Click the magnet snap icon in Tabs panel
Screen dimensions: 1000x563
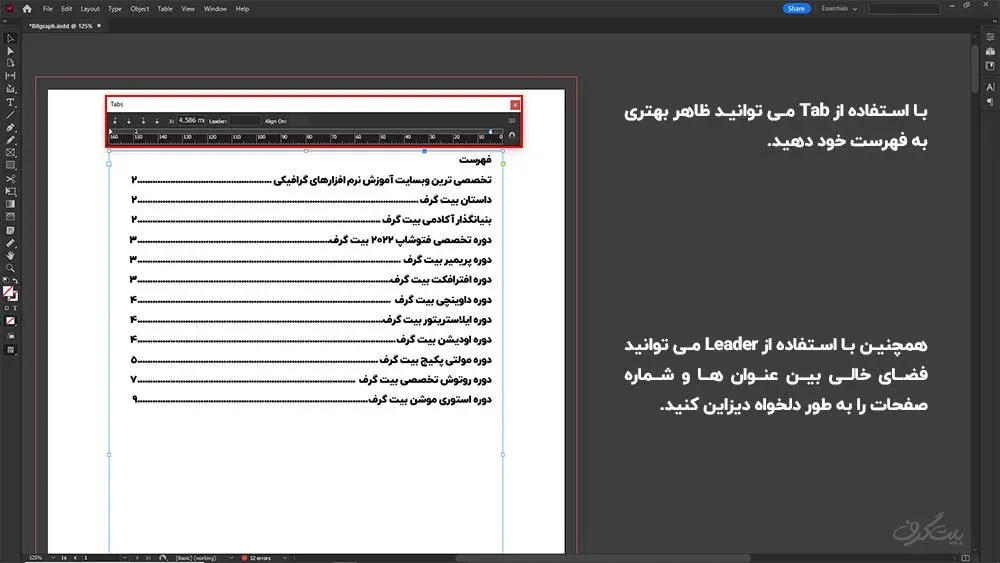coord(511,135)
